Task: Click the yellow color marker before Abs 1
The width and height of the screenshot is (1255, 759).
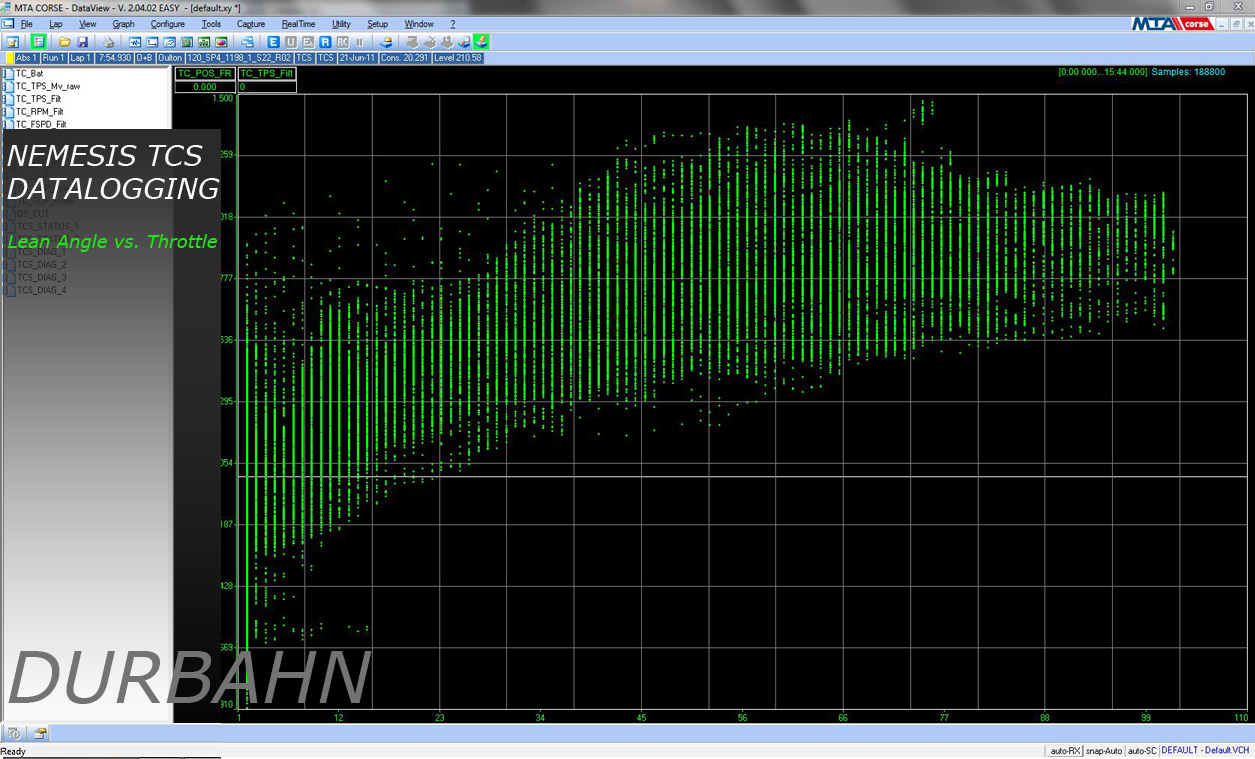Action: [9, 58]
